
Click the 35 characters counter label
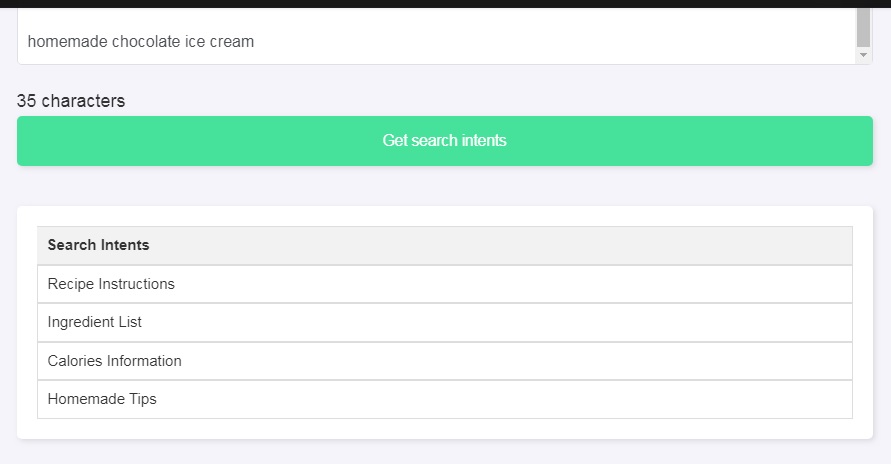pyautogui.click(x=71, y=101)
